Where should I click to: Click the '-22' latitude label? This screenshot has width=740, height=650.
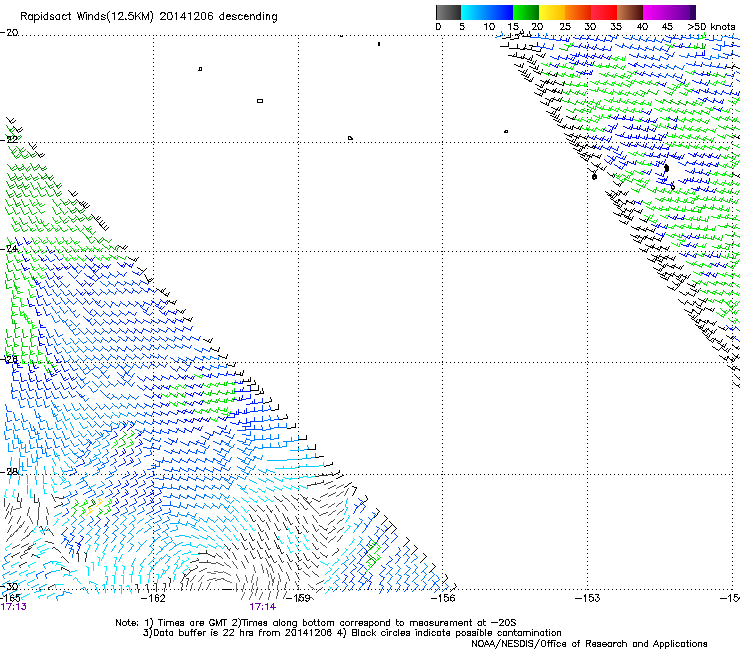(x=9, y=139)
